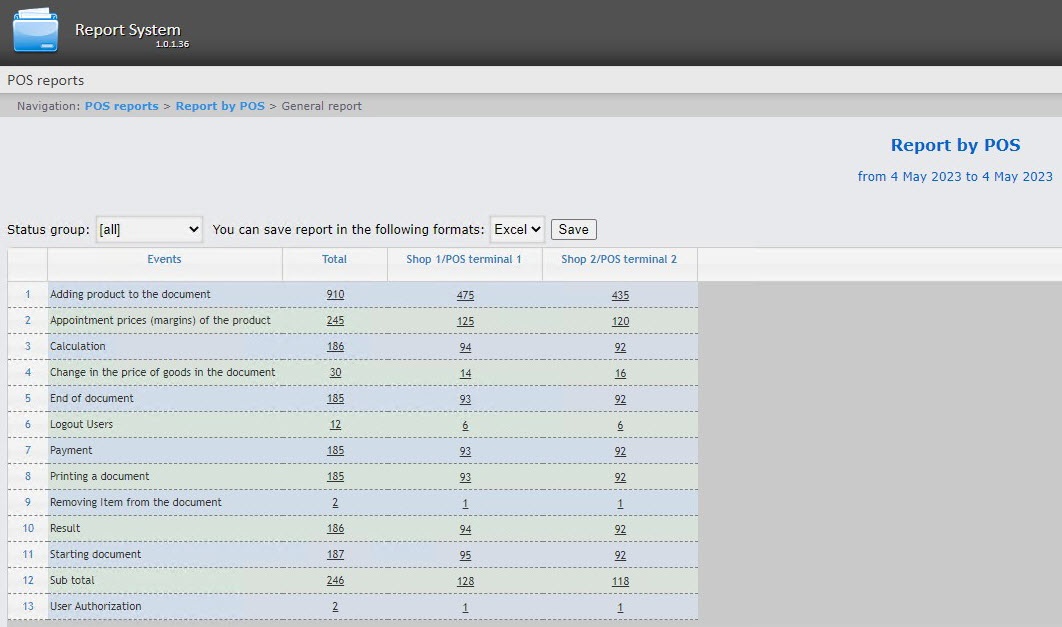Click the Total column header
Screen dimensions: 1062x627
(334, 259)
